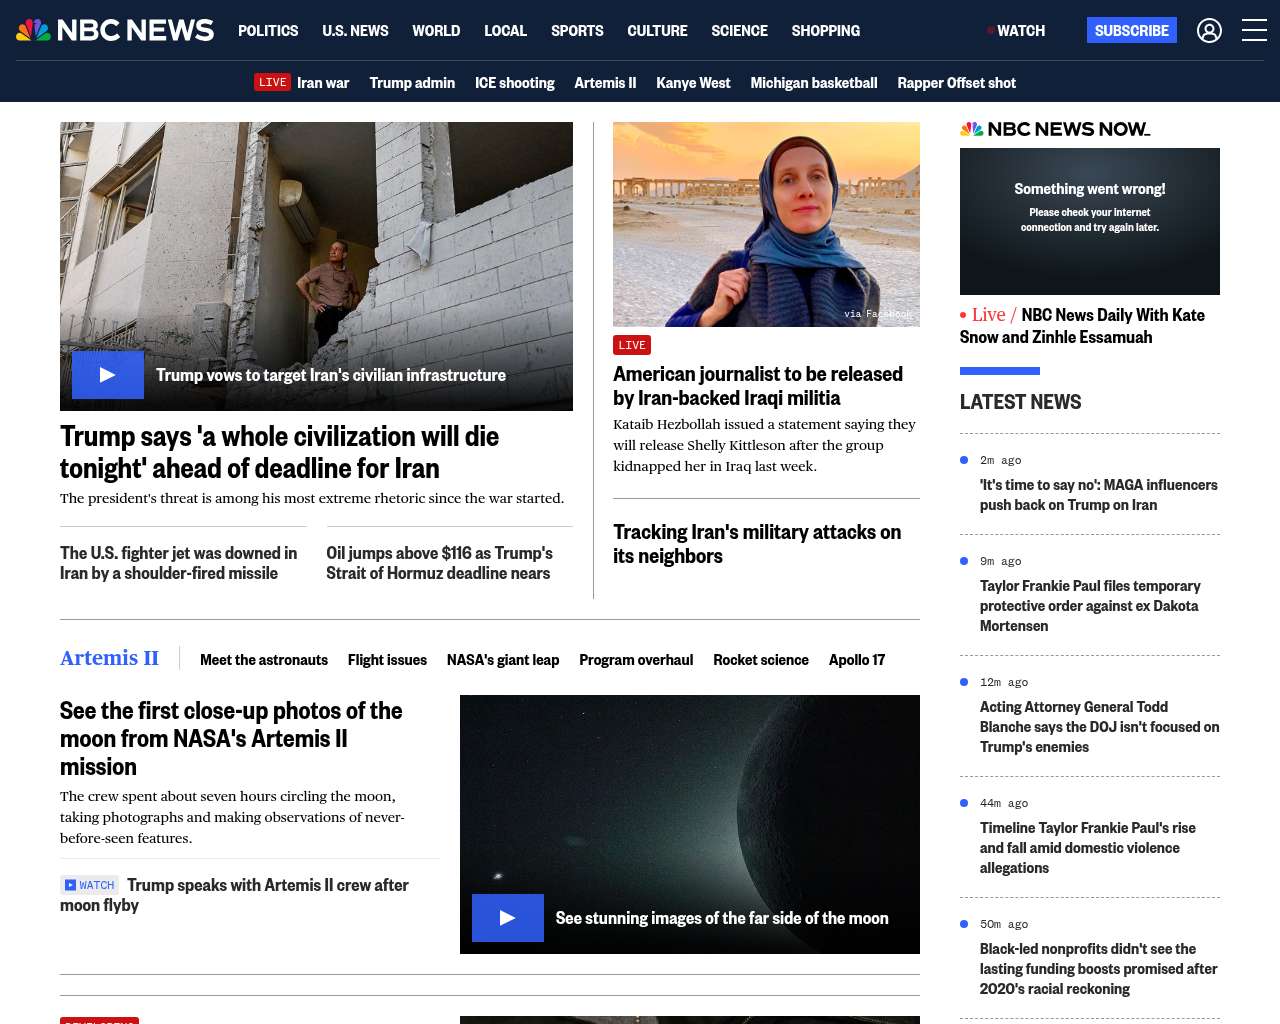Open the Iran war trending topic
The width and height of the screenshot is (1280, 1024).
point(323,83)
